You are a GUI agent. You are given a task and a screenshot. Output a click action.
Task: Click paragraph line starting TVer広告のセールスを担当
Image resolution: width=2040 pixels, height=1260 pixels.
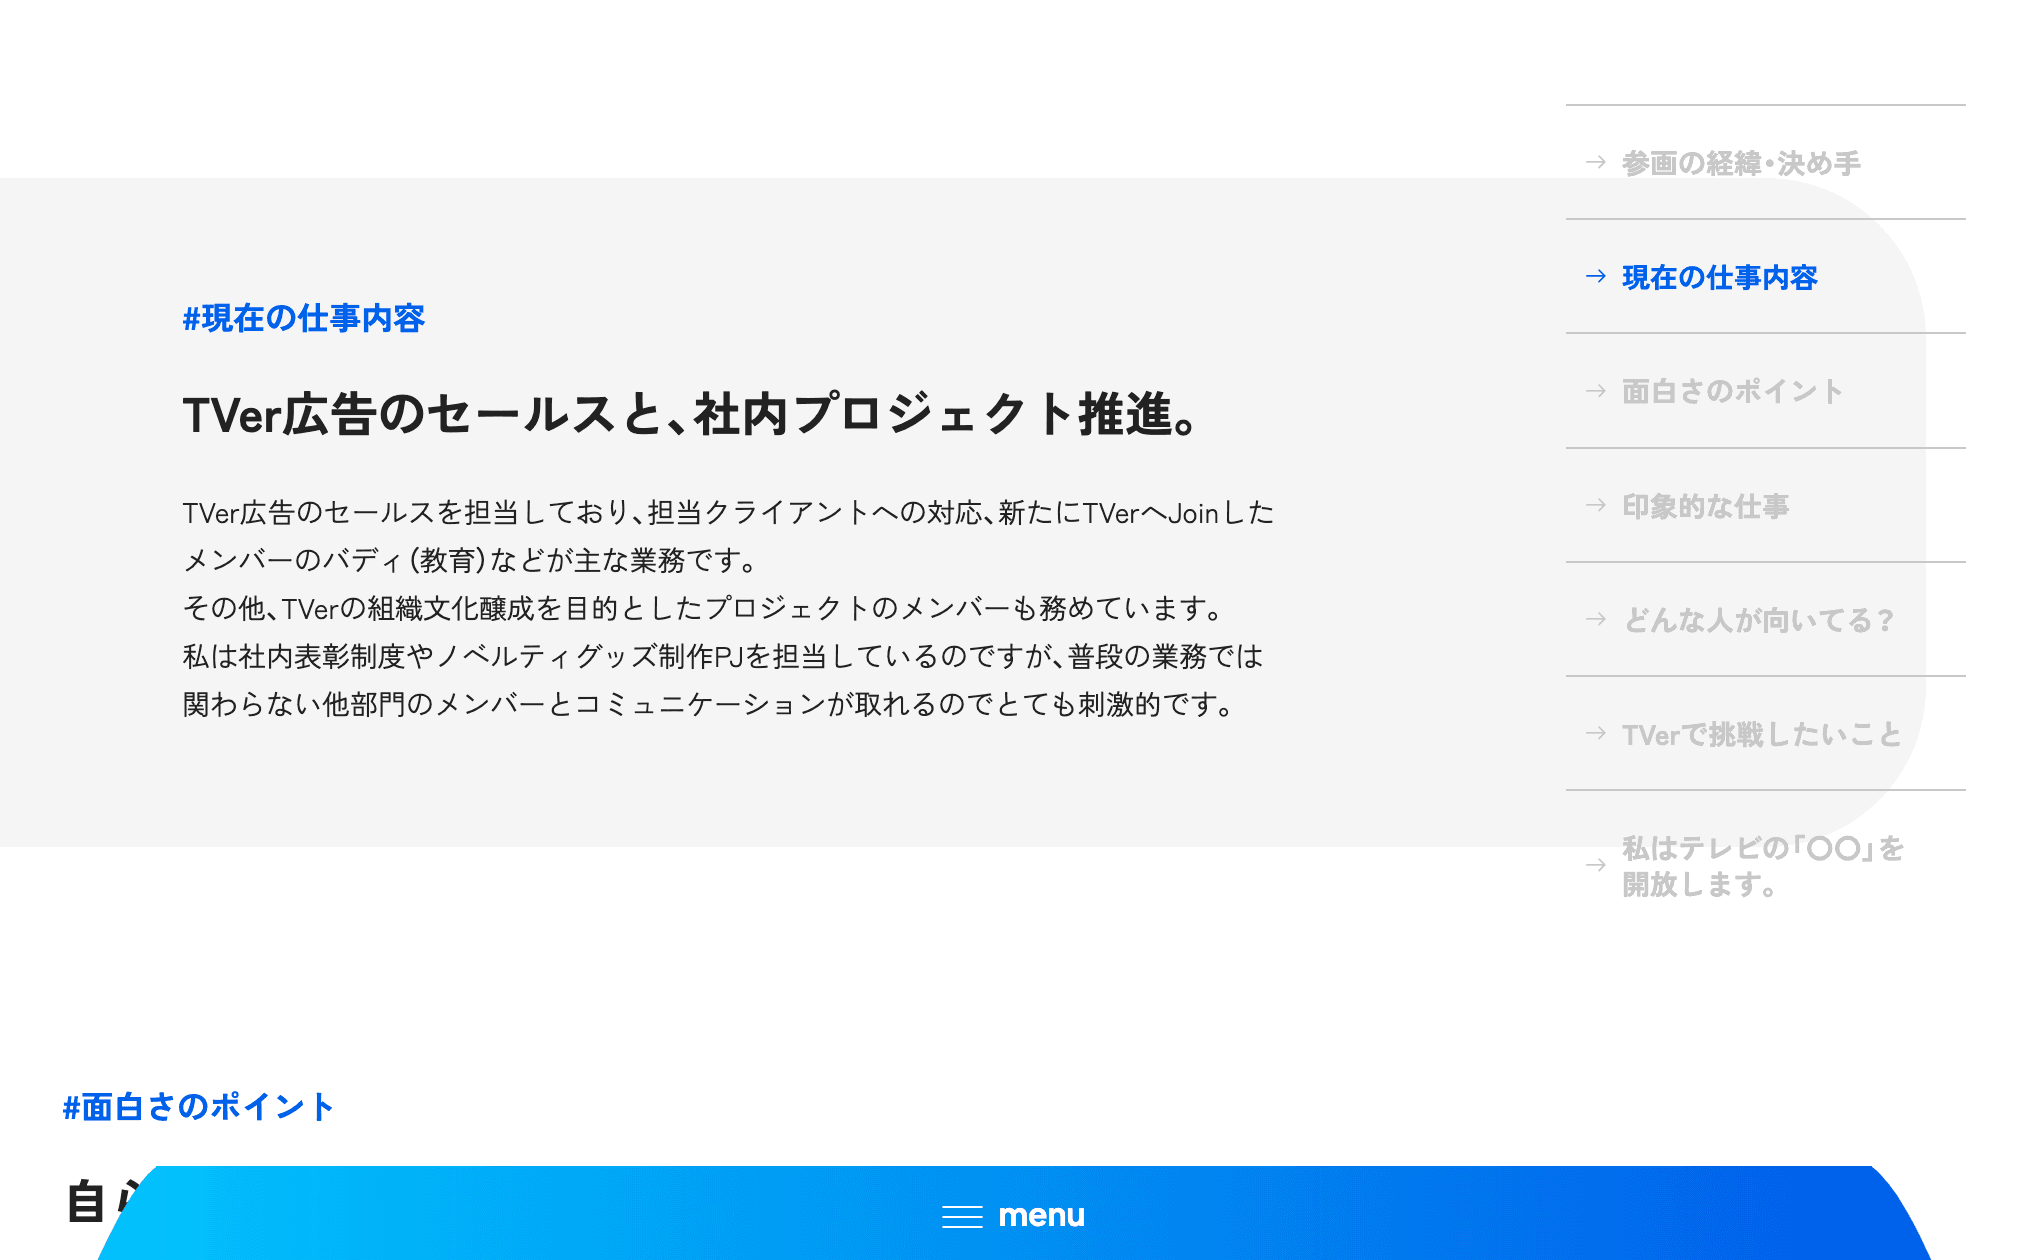(728, 513)
